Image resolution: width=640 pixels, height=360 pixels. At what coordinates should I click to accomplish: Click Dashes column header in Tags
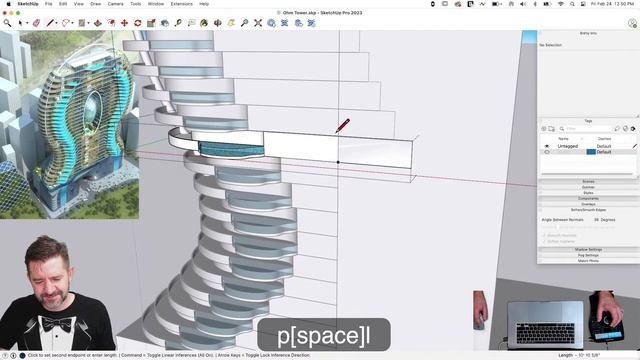(604, 139)
